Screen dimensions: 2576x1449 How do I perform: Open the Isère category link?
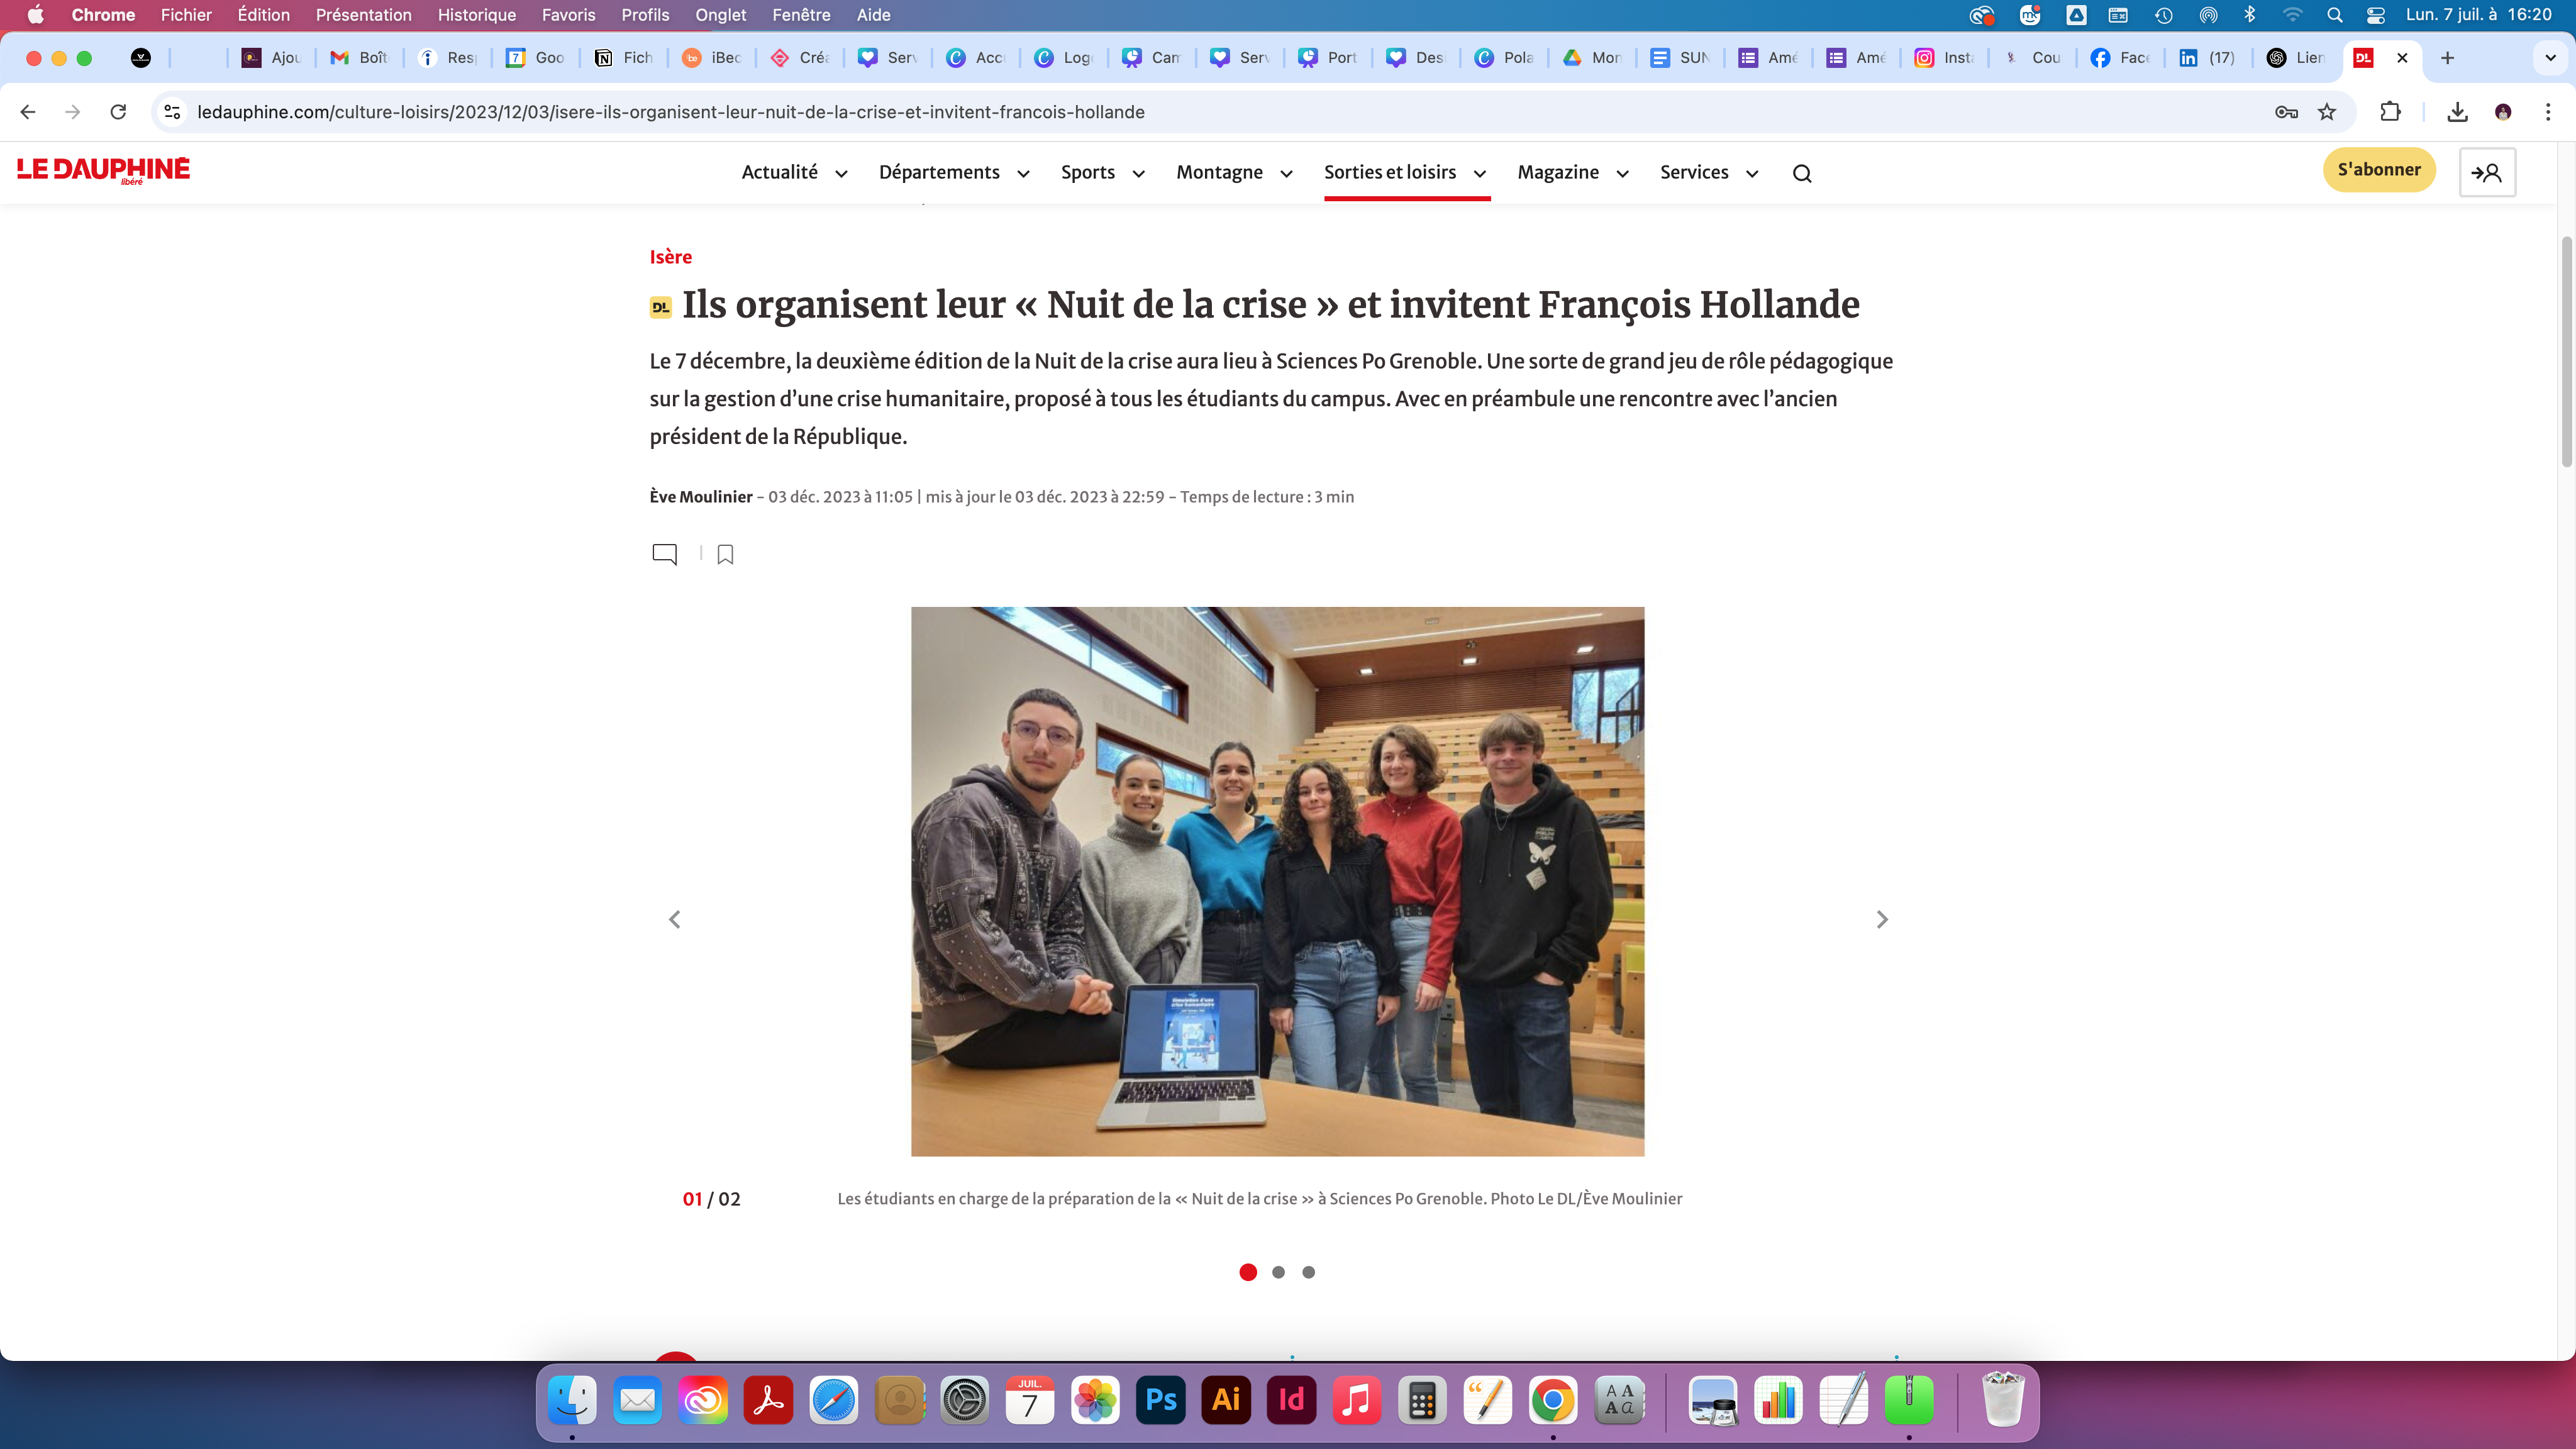coord(670,257)
